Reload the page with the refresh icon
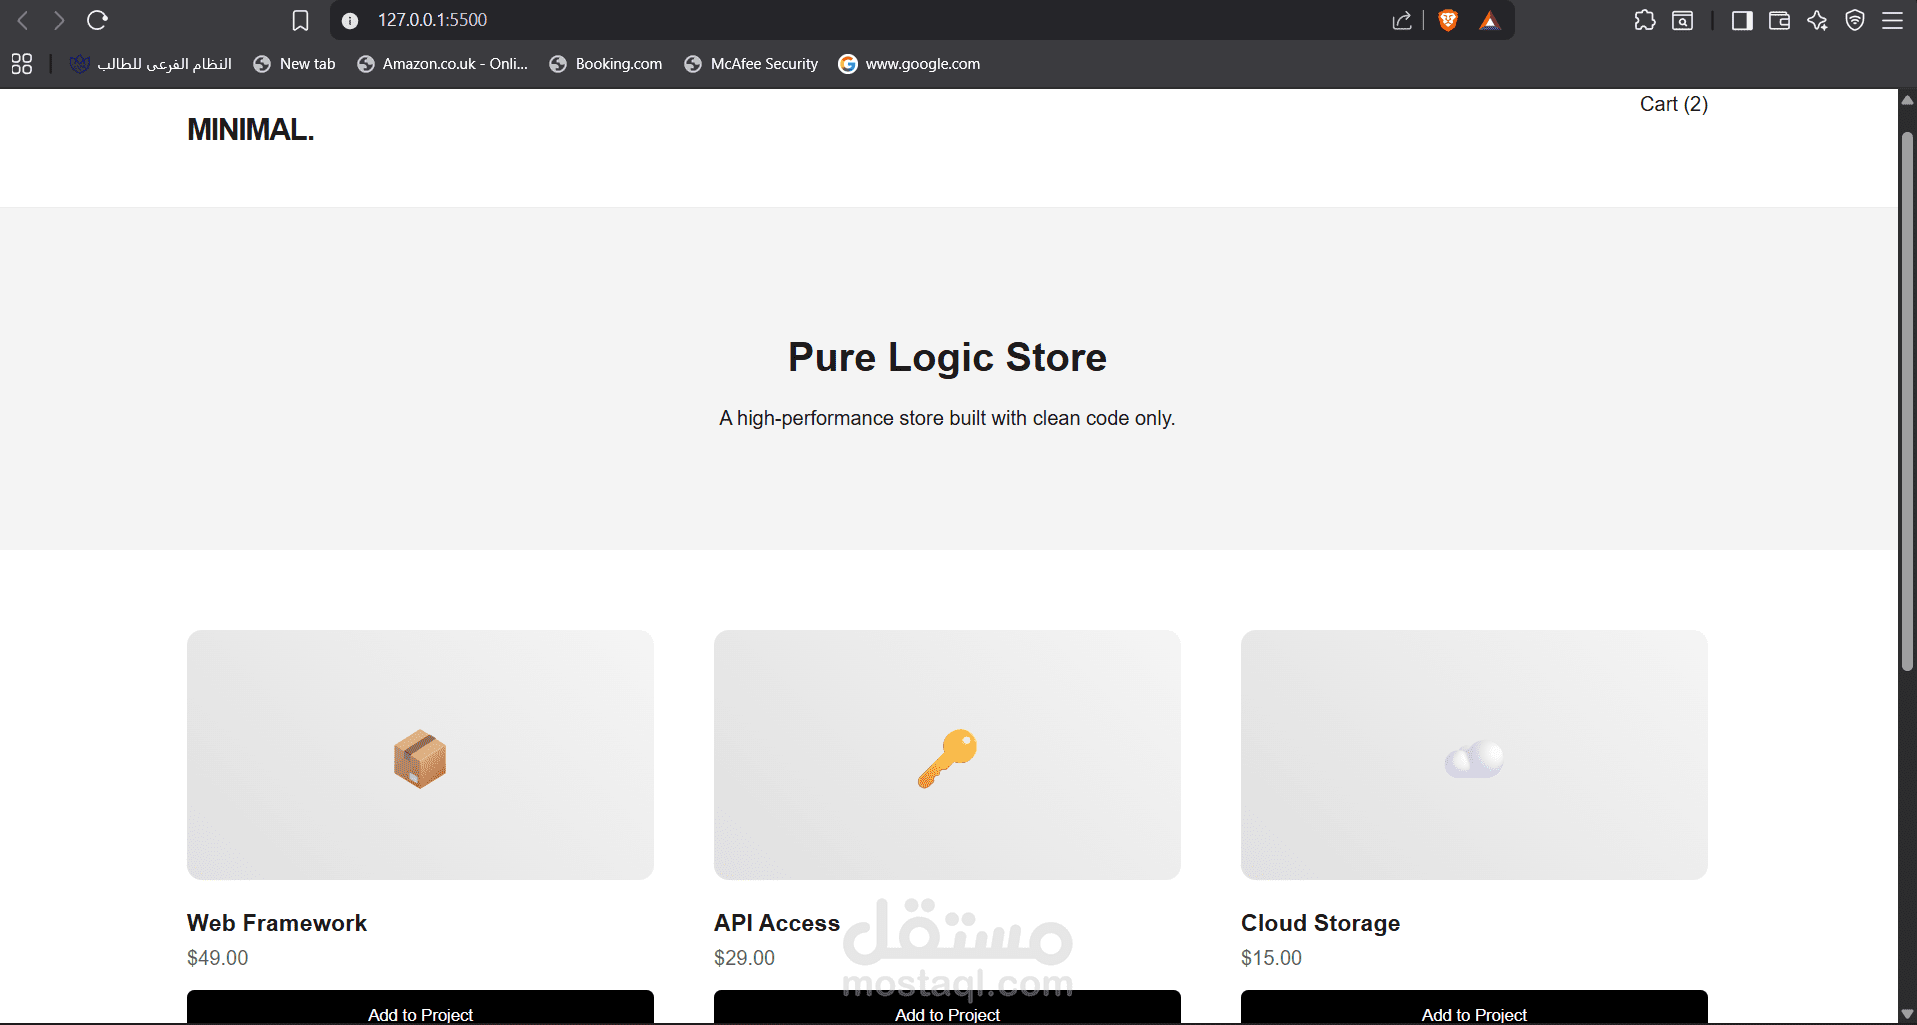This screenshot has width=1917, height=1025. pyautogui.click(x=97, y=20)
